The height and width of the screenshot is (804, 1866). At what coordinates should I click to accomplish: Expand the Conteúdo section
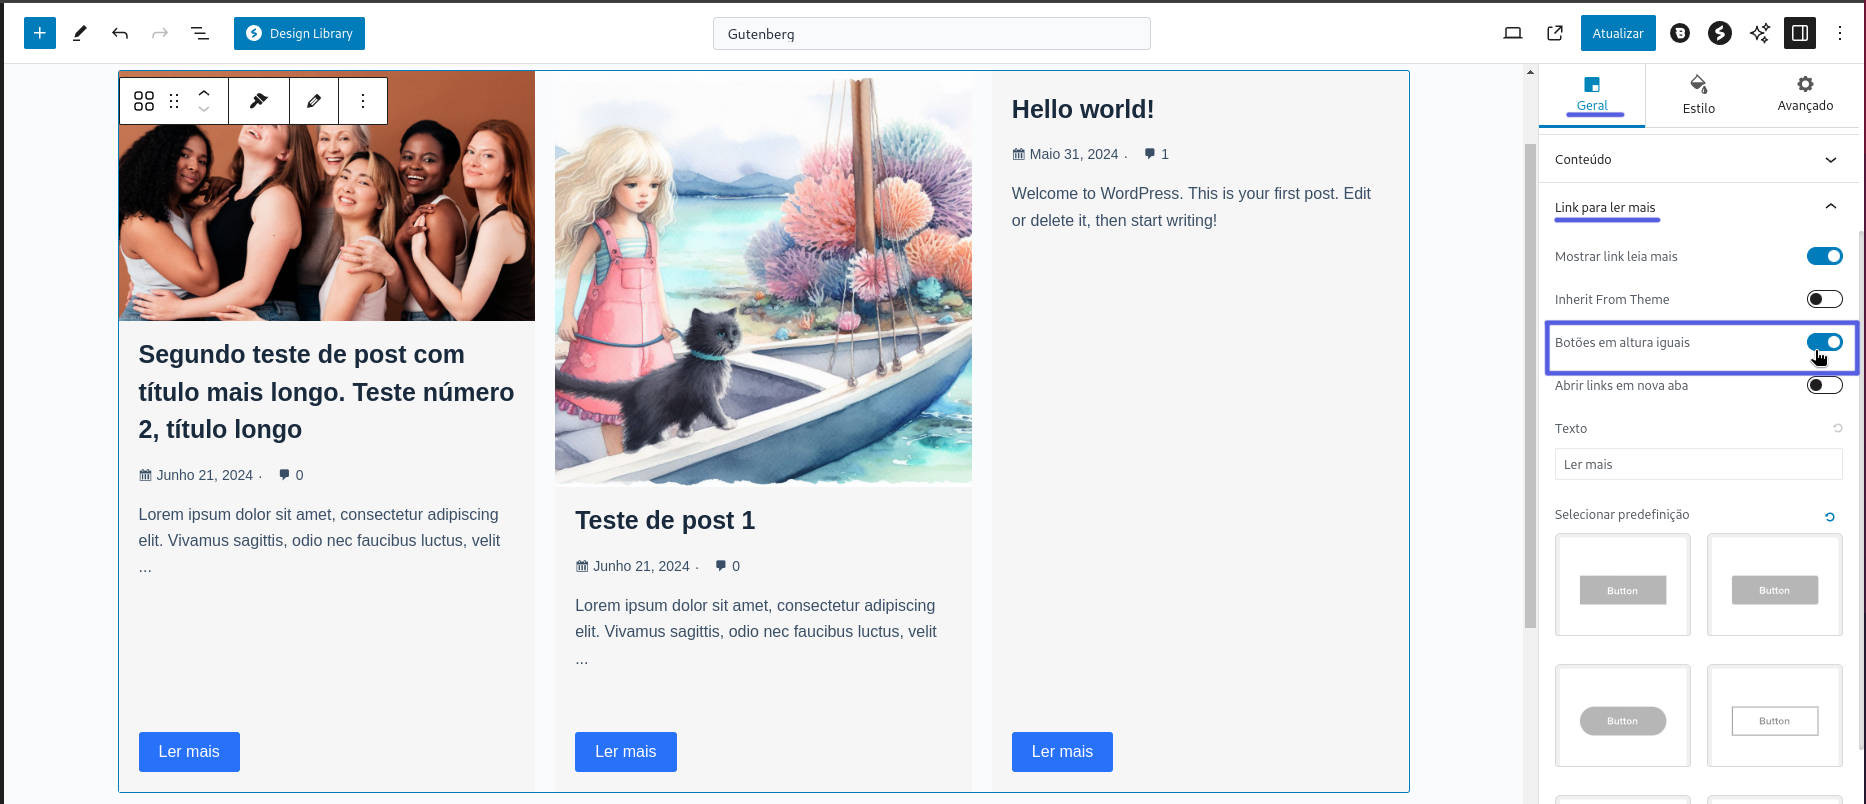(1698, 159)
